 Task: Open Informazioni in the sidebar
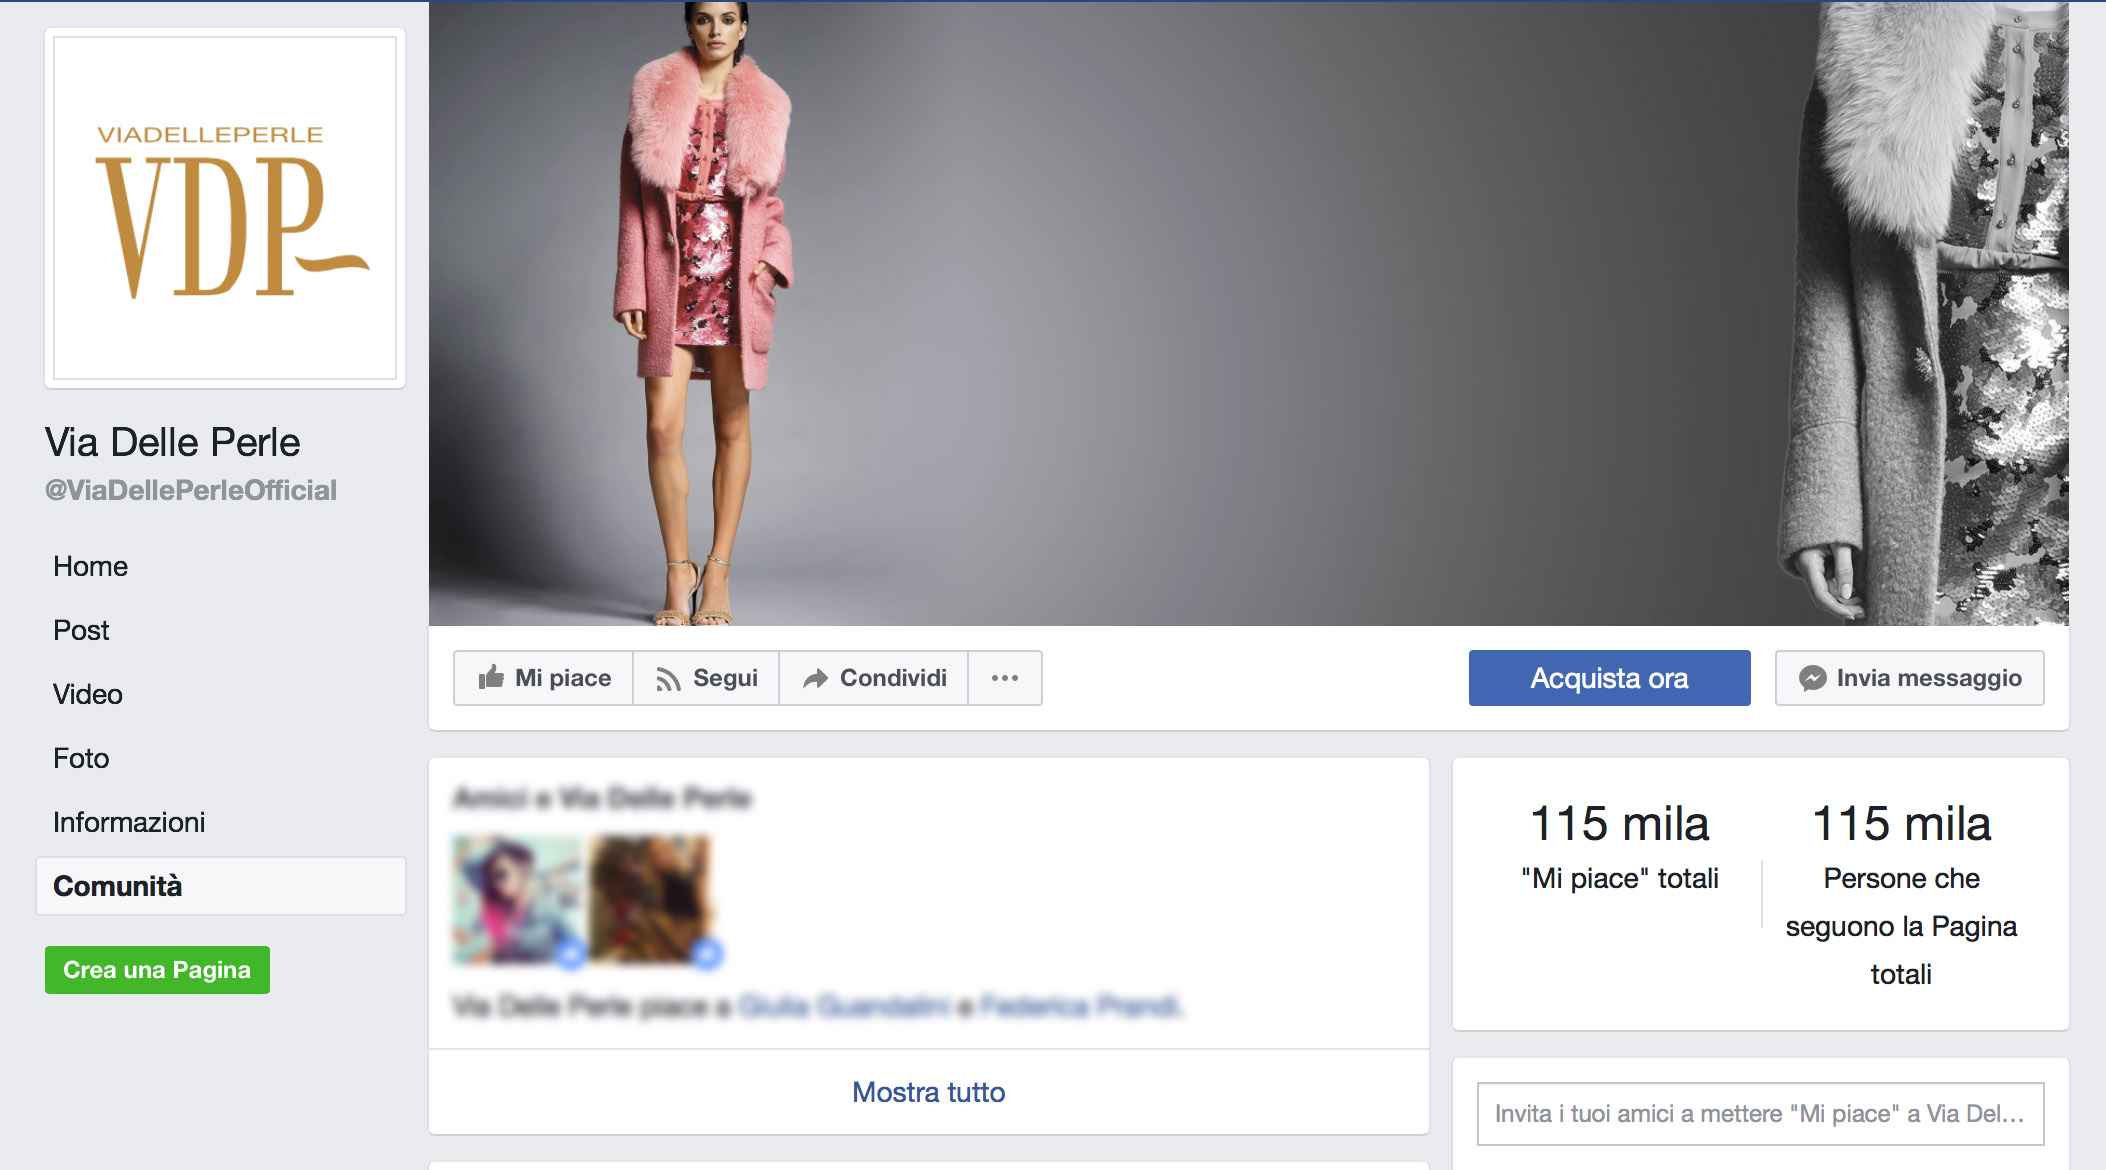pos(128,822)
